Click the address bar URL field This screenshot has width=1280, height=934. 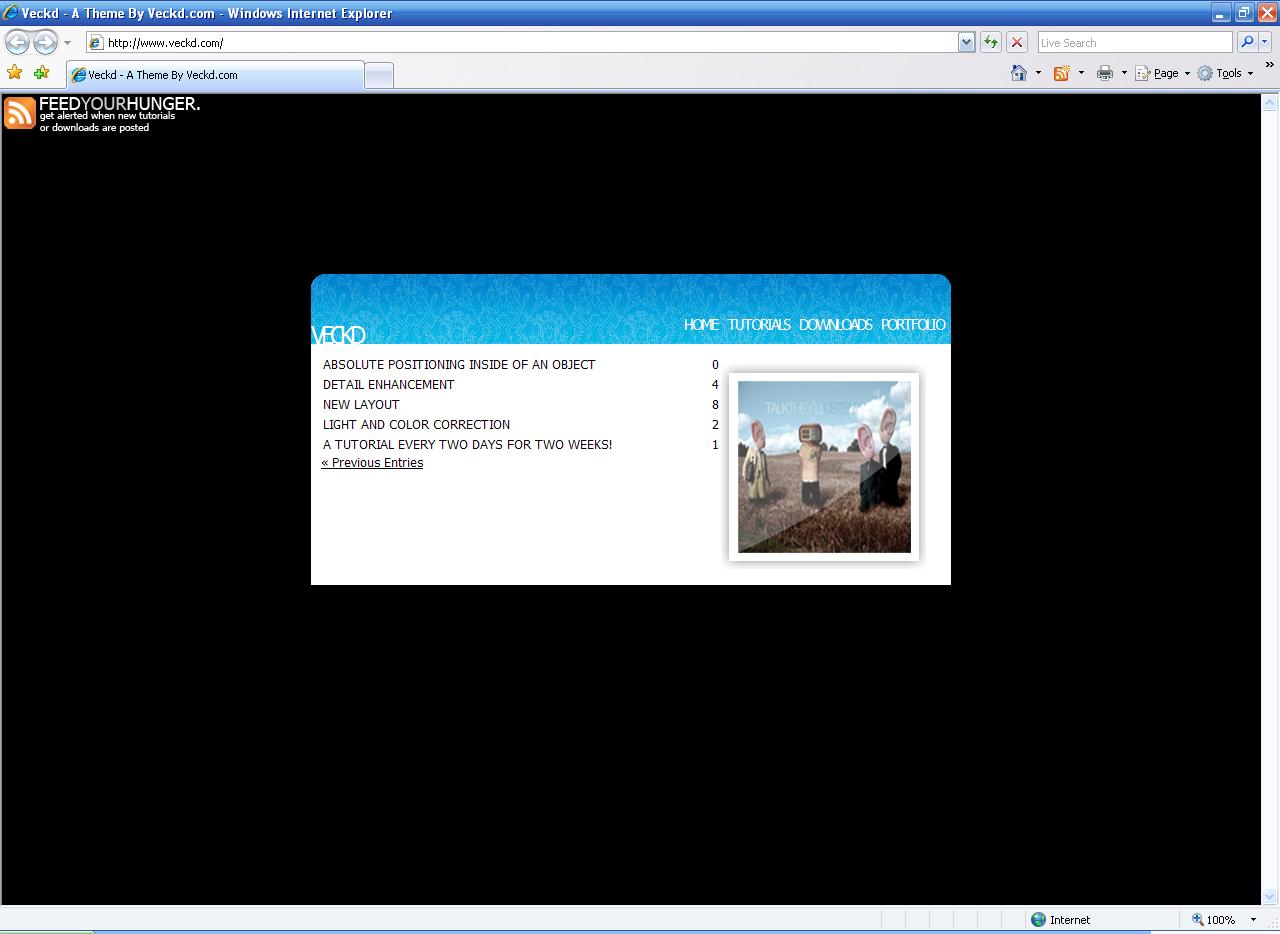pyautogui.click(x=522, y=42)
